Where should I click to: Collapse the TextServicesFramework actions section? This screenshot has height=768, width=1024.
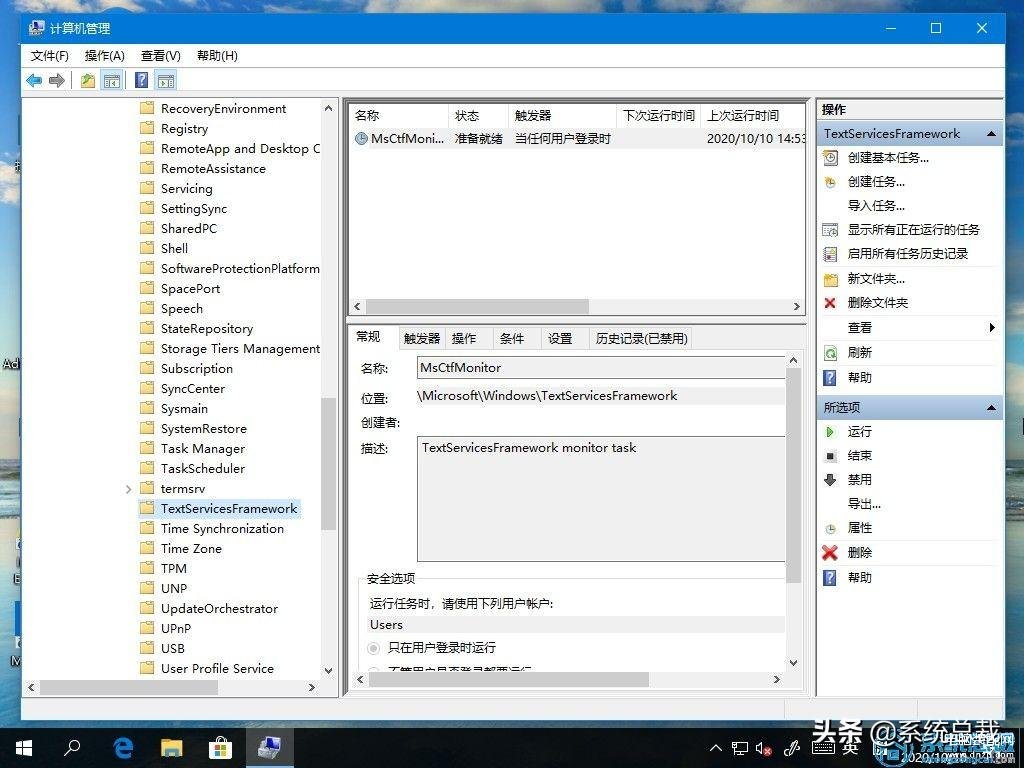tap(991, 134)
